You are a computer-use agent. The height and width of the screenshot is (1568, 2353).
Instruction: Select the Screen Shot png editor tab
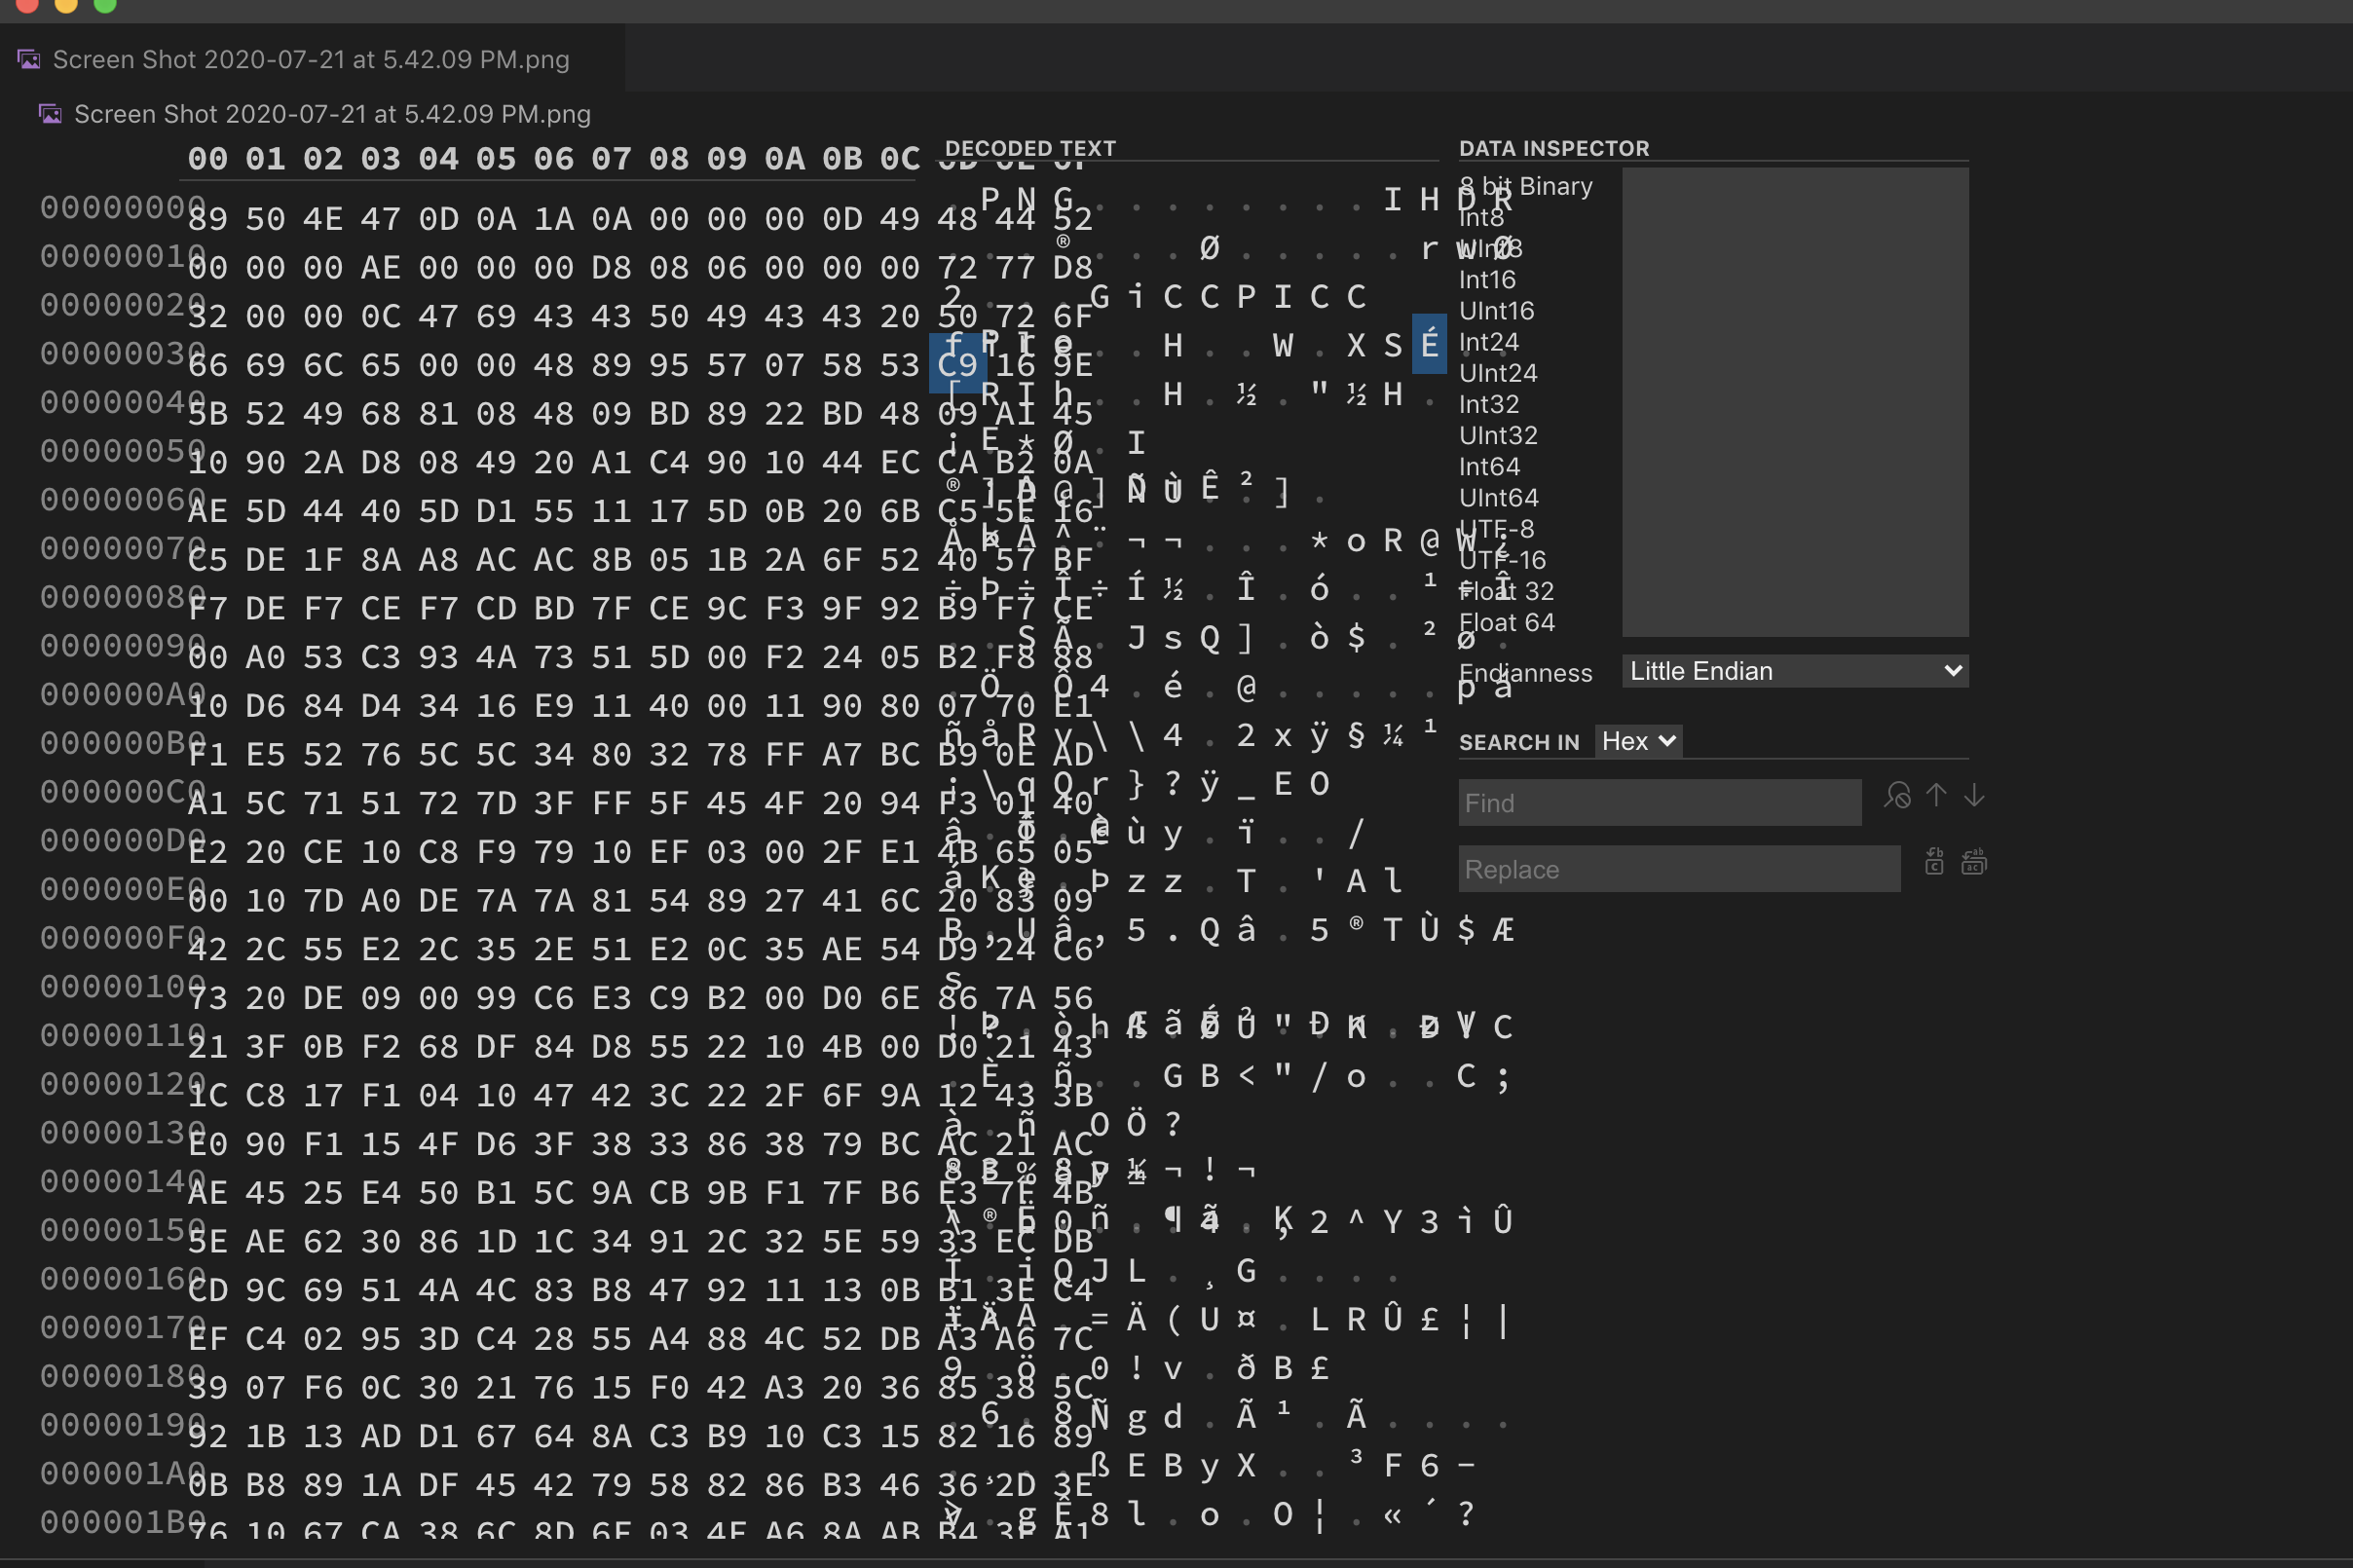[x=311, y=60]
